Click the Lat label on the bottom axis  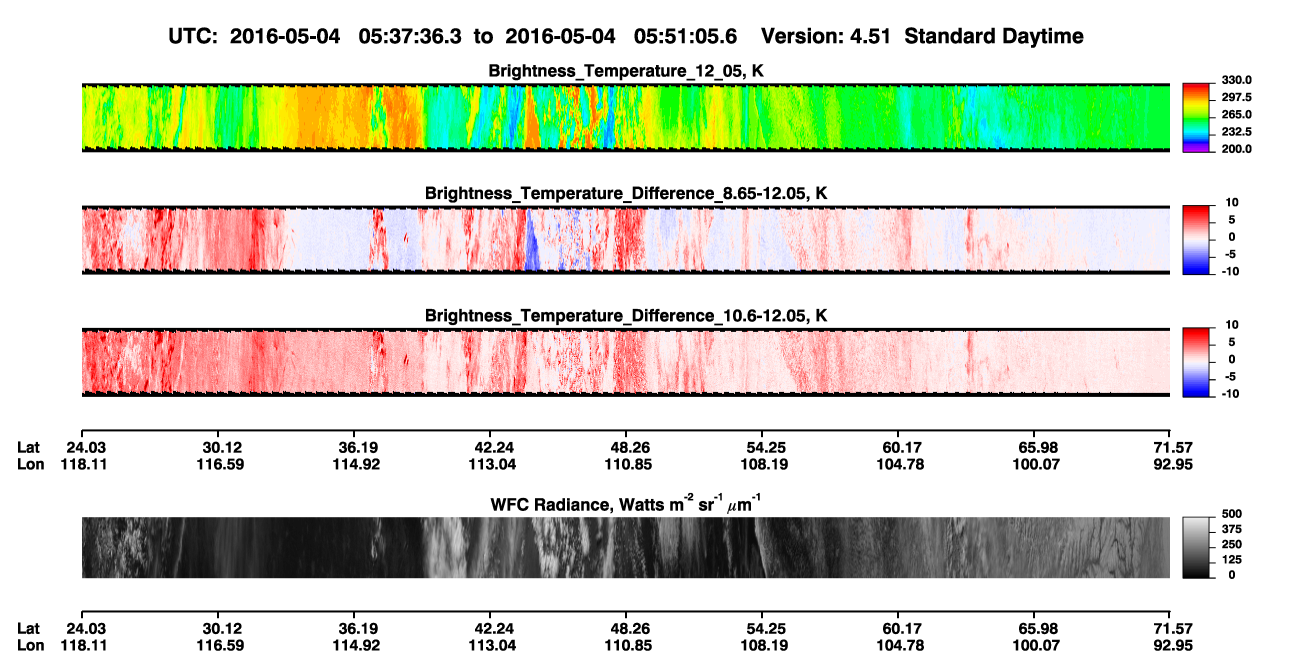click(29, 628)
